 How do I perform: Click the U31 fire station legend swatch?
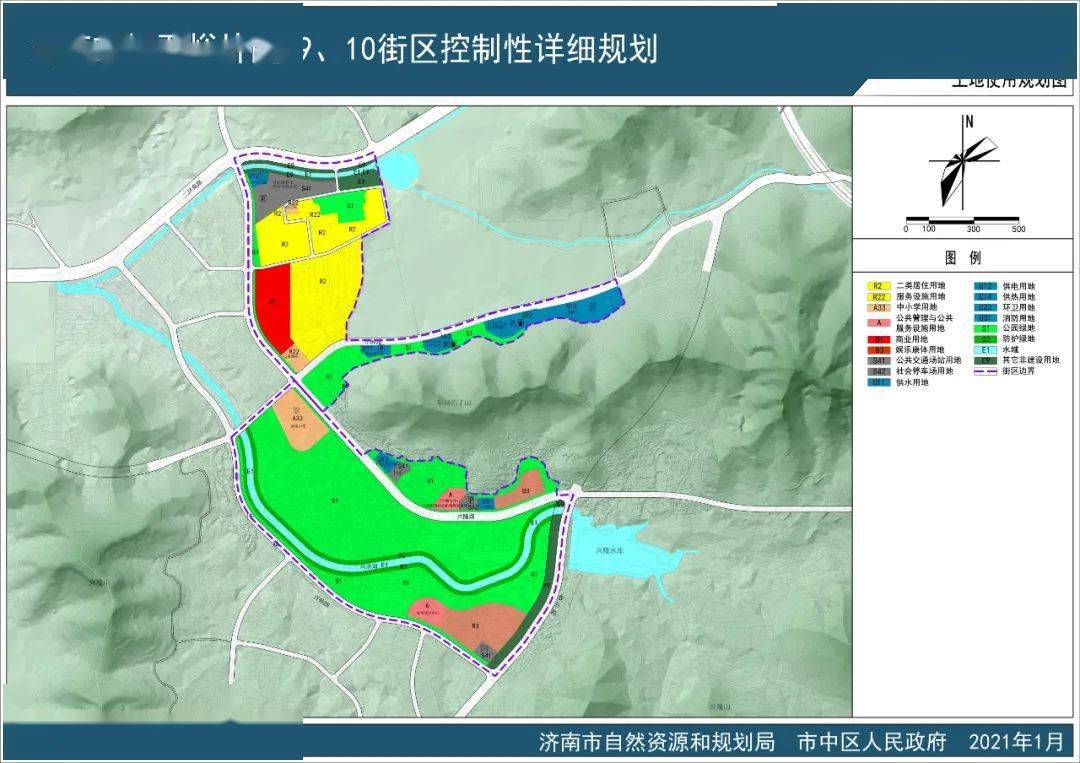click(x=986, y=318)
